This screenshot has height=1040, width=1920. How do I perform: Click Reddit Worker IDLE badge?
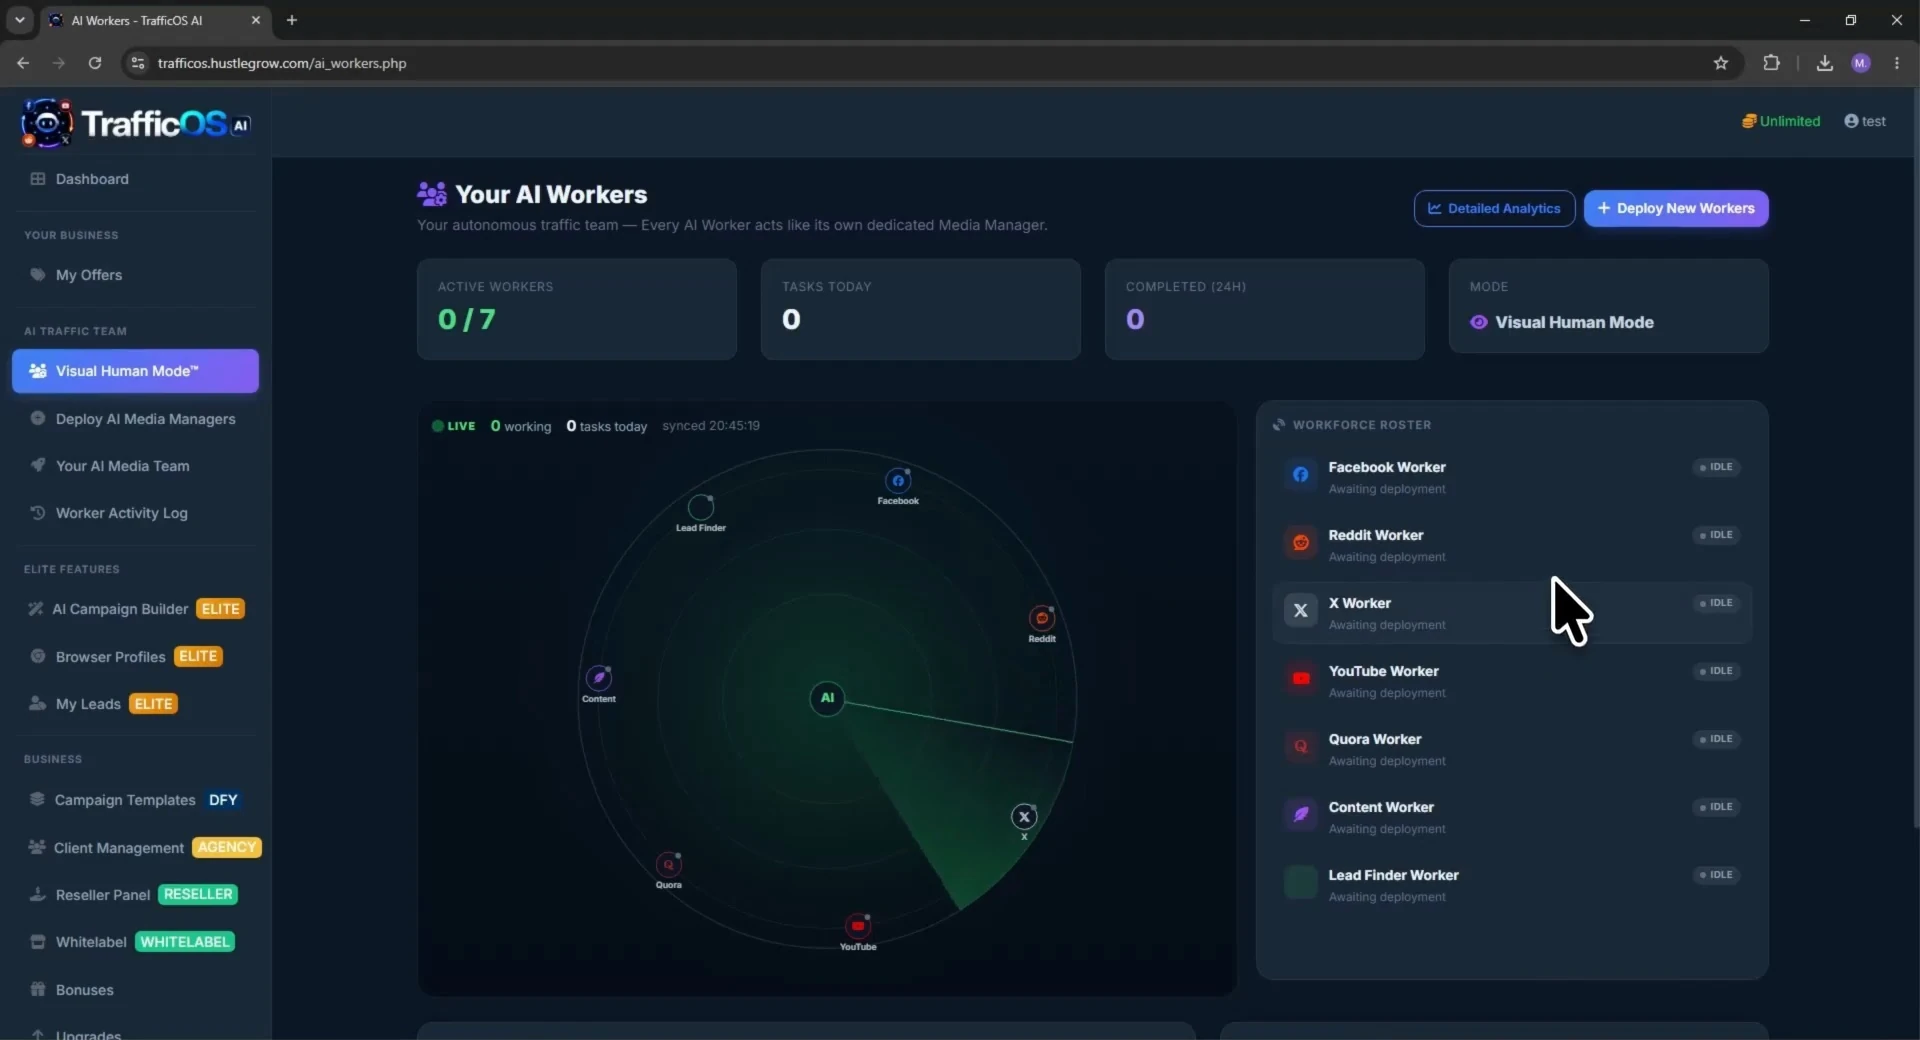click(x=1716, y=535)
